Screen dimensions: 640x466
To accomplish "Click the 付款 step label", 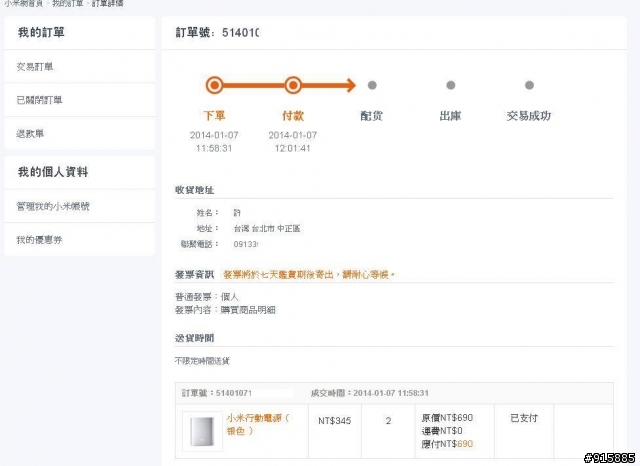I will (293, 116).
